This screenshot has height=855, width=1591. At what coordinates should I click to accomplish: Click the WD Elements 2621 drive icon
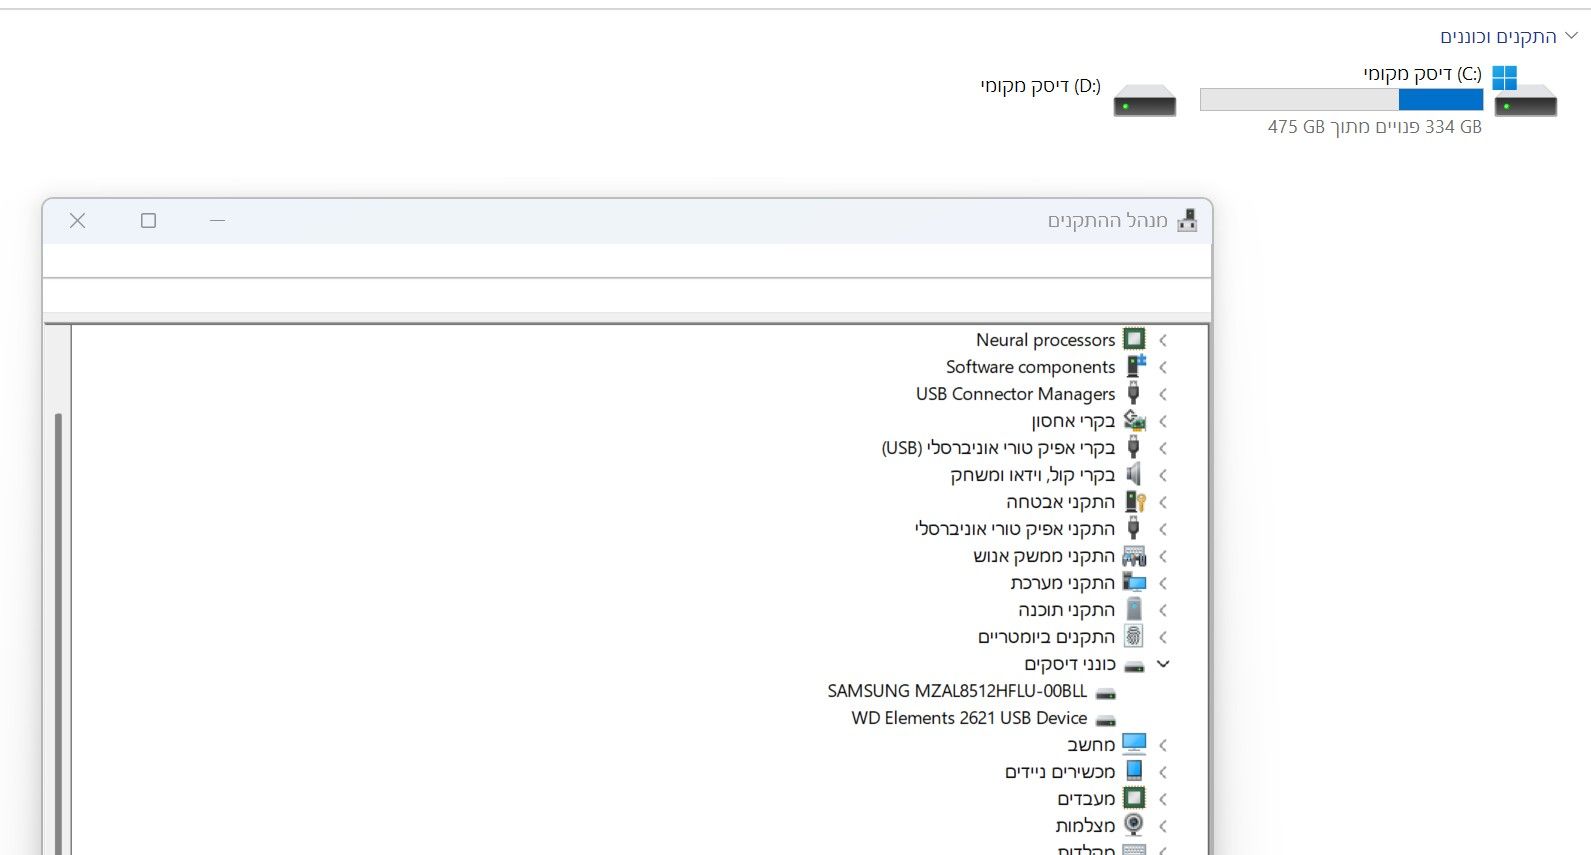(x=1105, y=719)
